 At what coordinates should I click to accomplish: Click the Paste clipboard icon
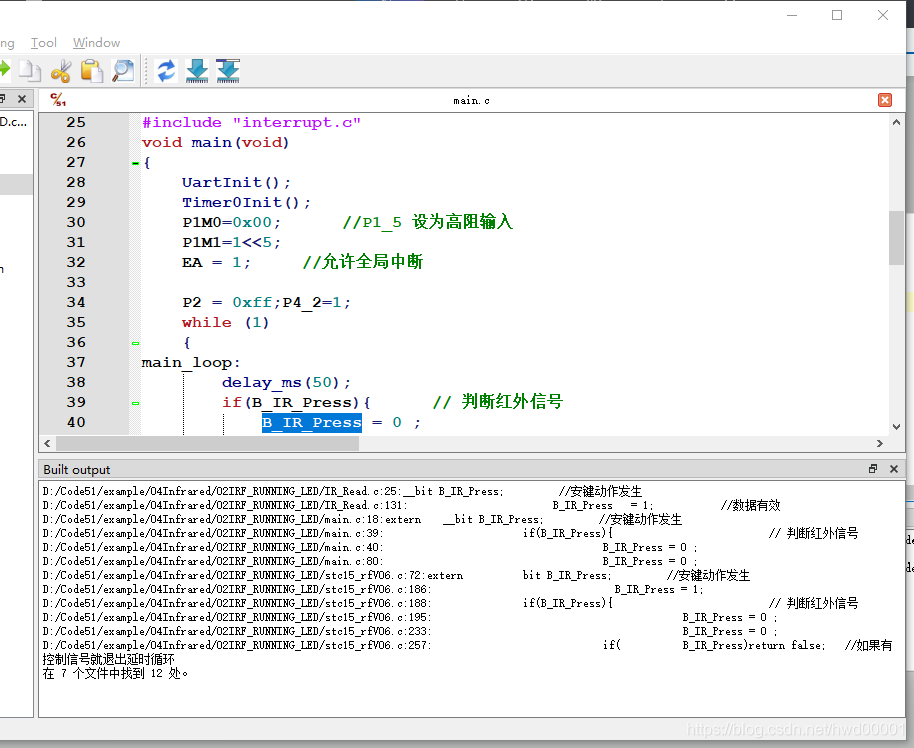[x=92, y=71]
